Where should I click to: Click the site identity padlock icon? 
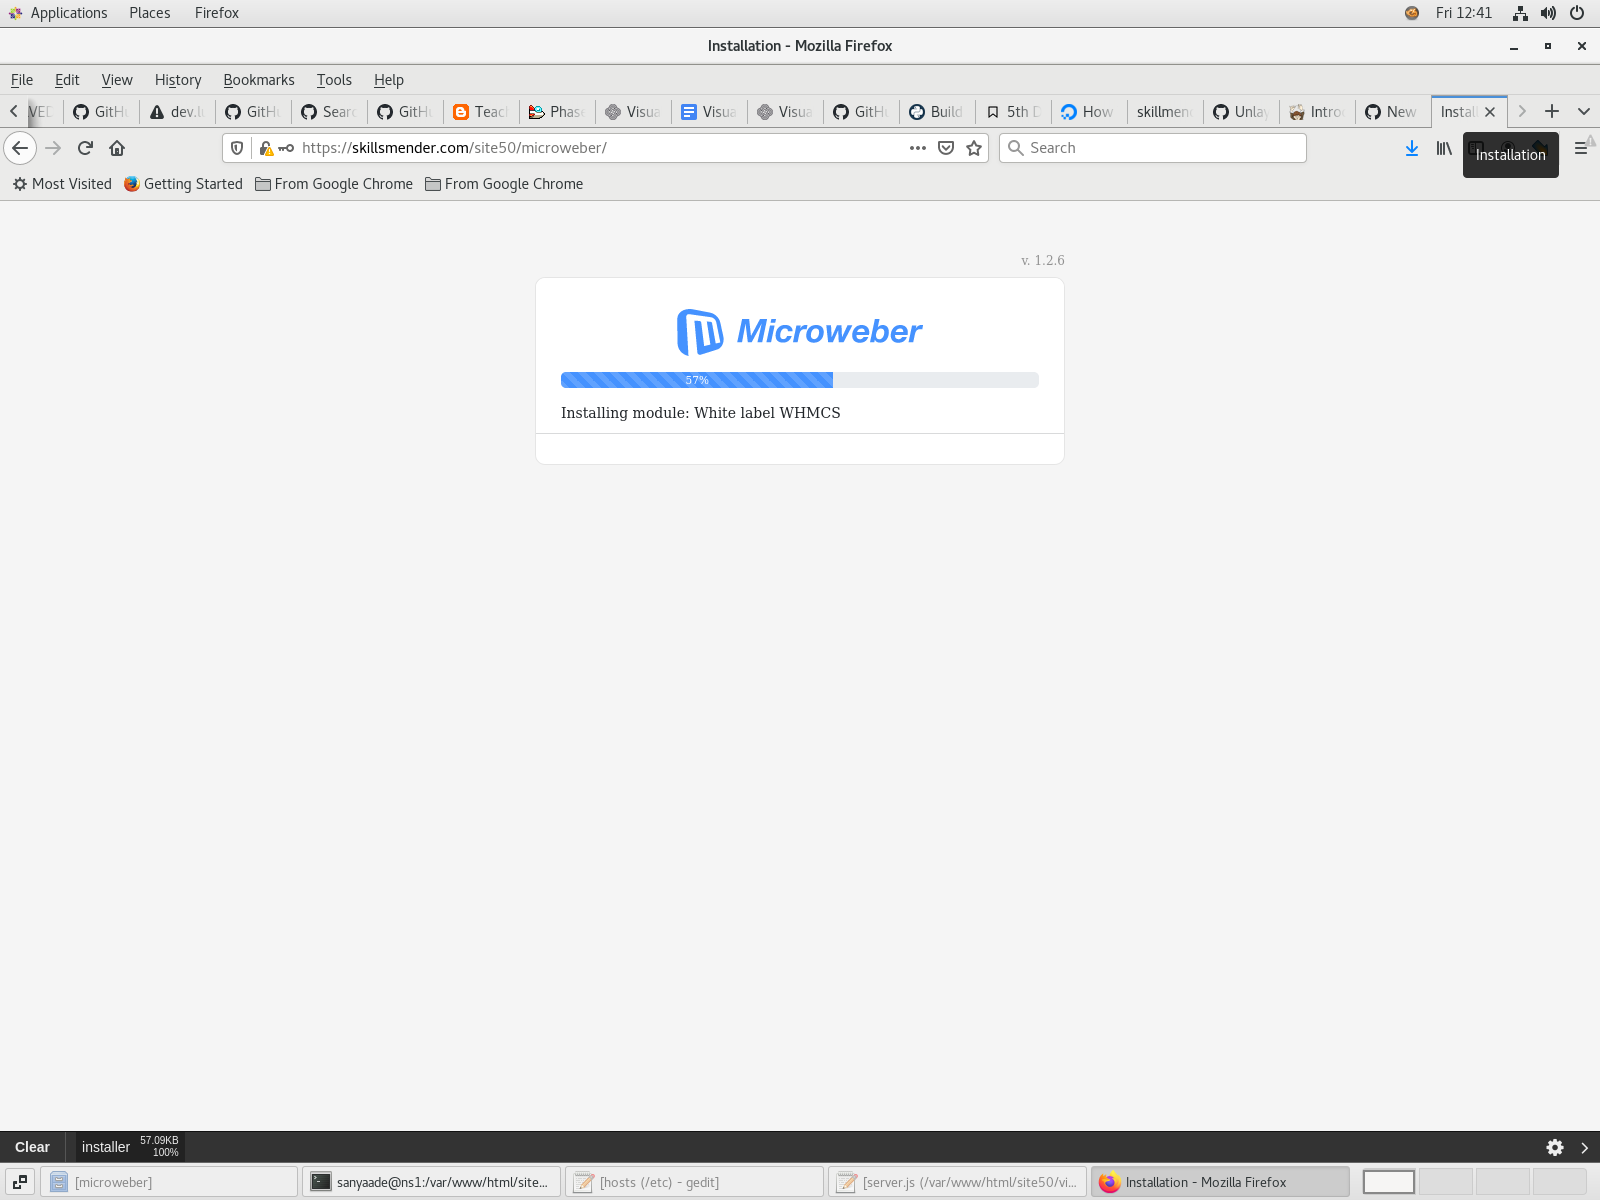(266, 147)
